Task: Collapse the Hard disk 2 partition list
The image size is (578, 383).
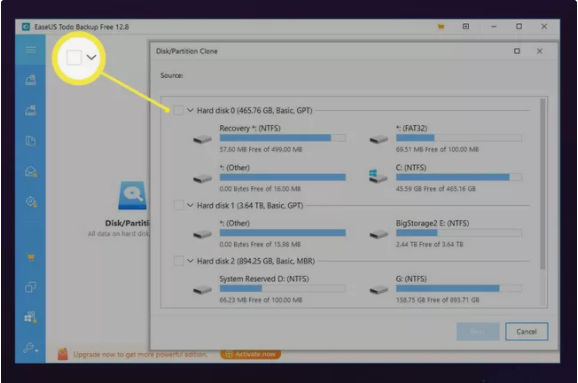Action: point(190,261)
